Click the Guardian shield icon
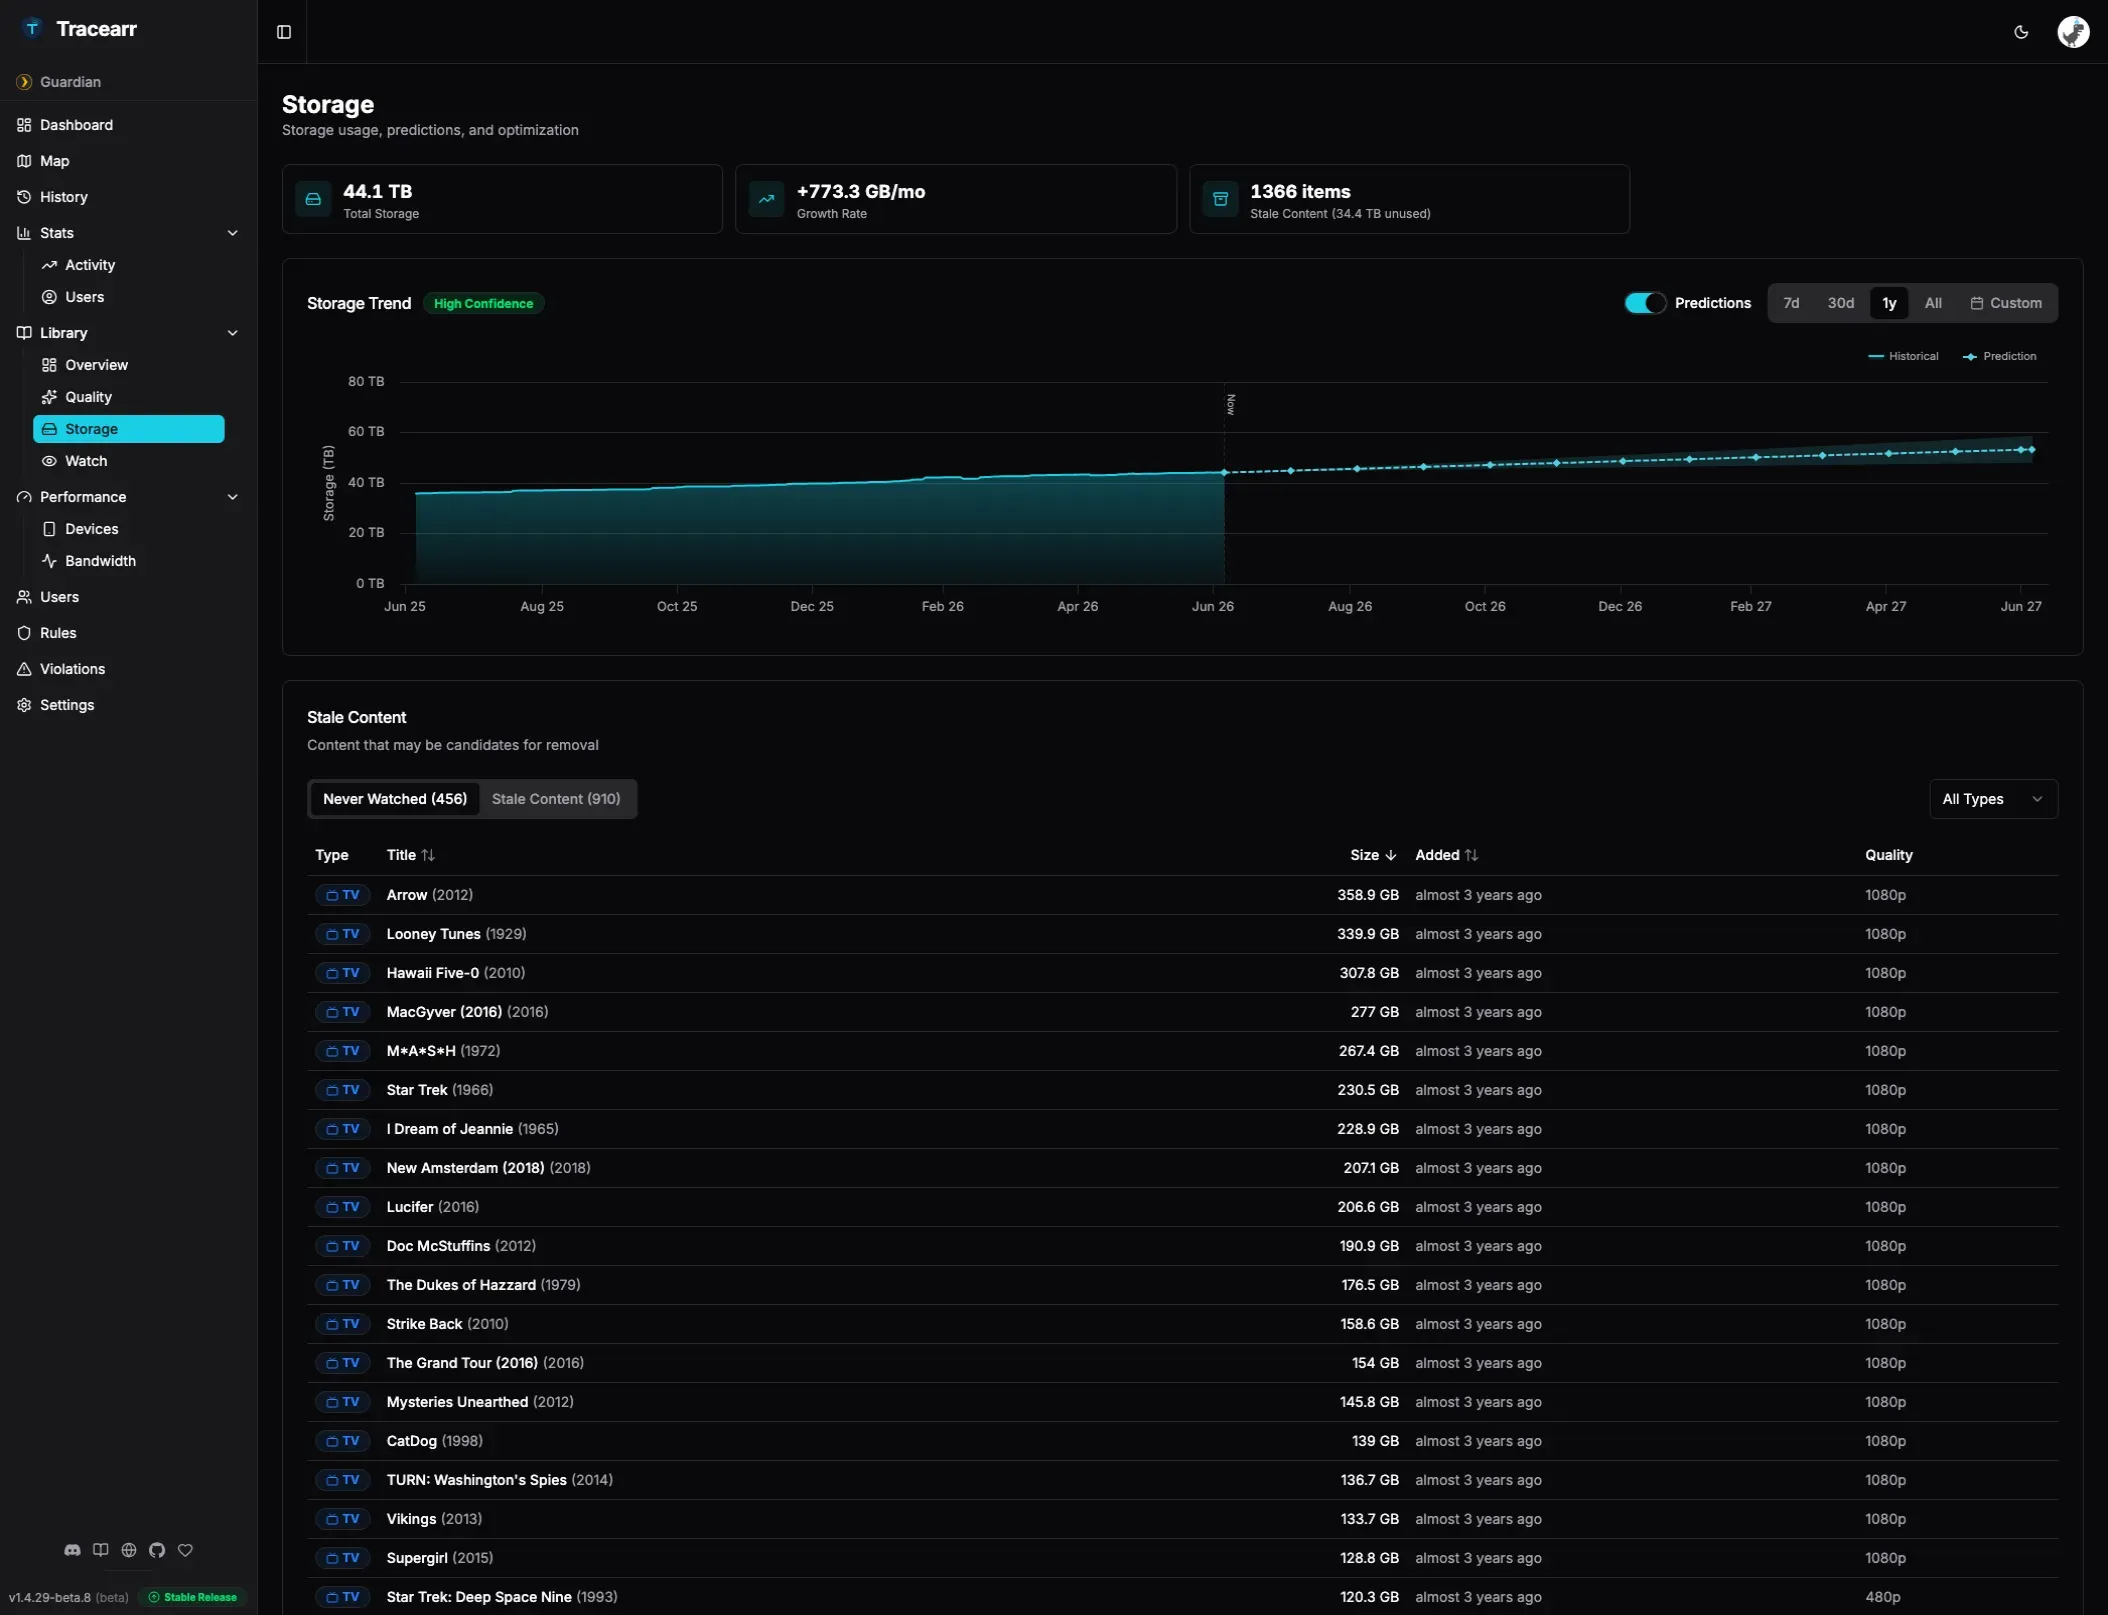The height and width of the screenshot is (1615, 2108). click(x=24, y=82)
